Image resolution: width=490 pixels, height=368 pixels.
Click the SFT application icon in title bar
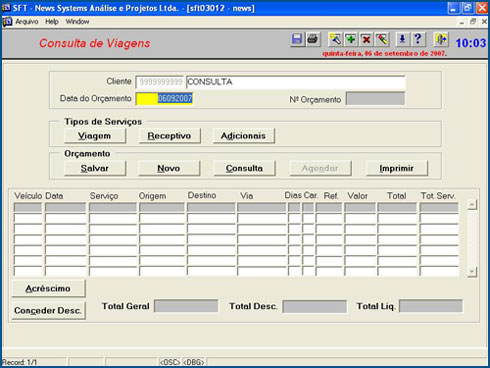pos(6,7)
